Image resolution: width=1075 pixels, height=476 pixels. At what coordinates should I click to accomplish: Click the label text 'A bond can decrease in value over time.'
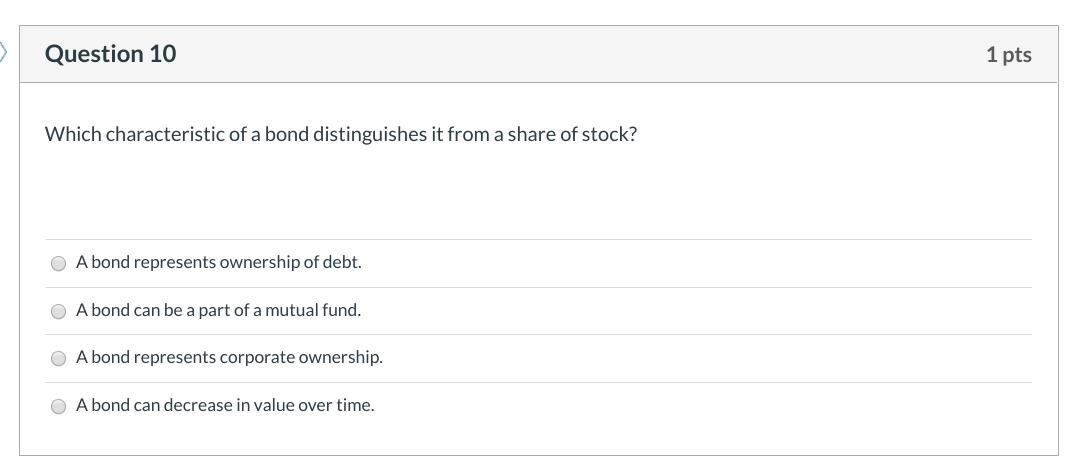coord(225,405)
